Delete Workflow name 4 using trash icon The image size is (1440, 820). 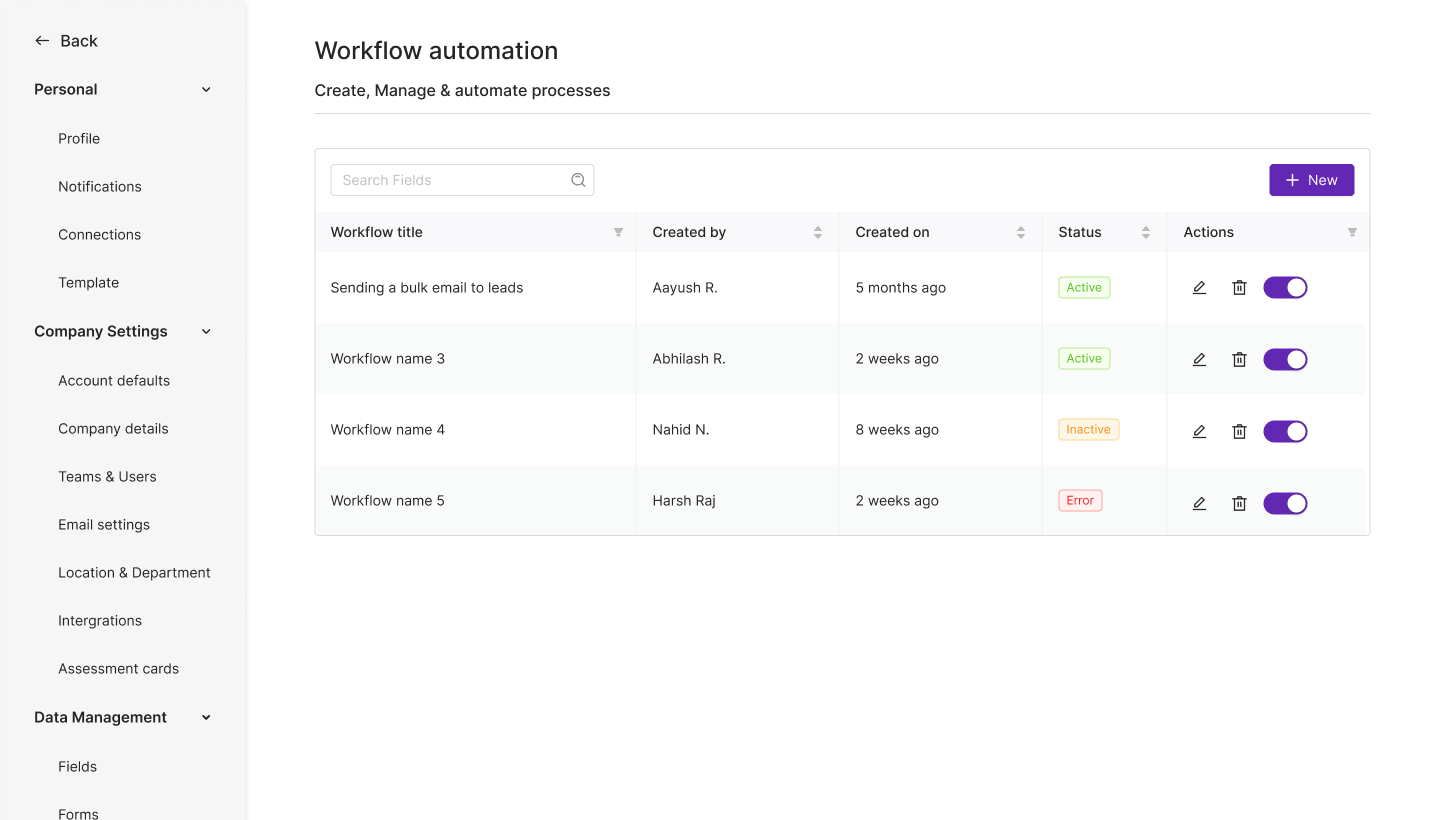[1239, 431]
